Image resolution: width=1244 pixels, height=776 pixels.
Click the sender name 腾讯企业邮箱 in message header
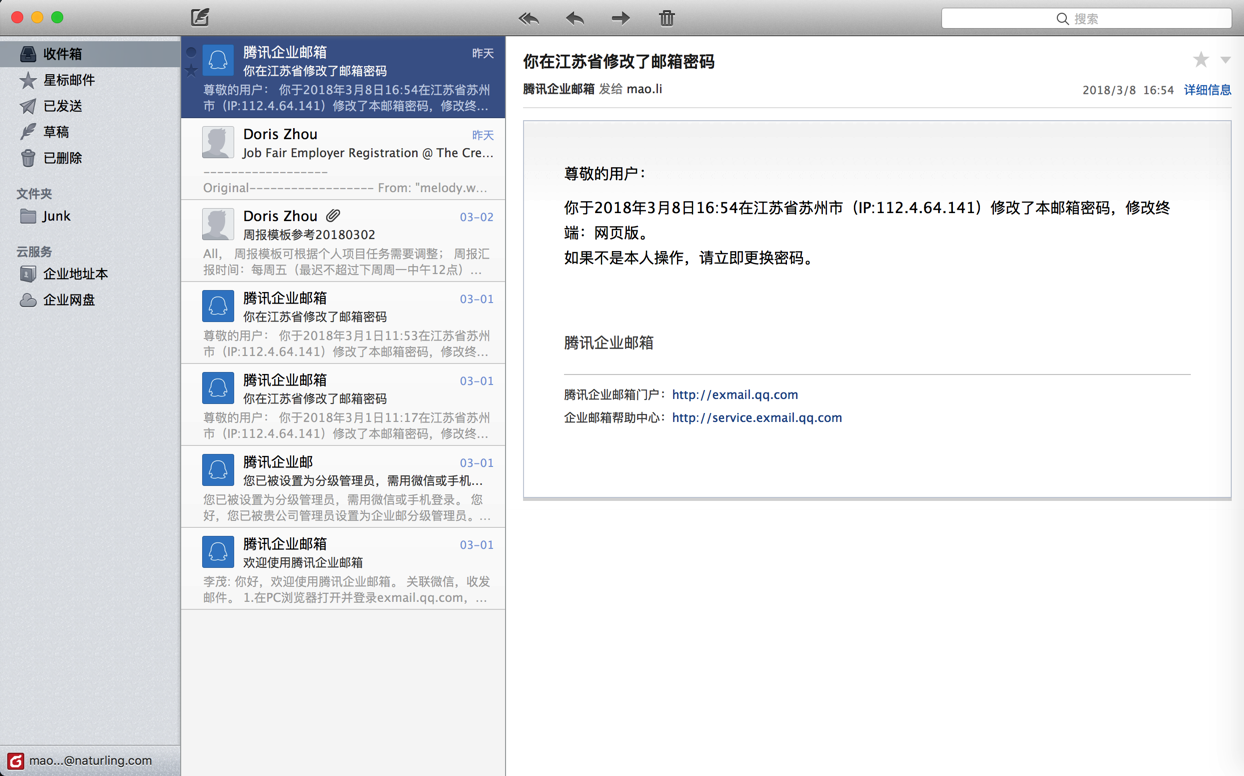click(558, 89)
